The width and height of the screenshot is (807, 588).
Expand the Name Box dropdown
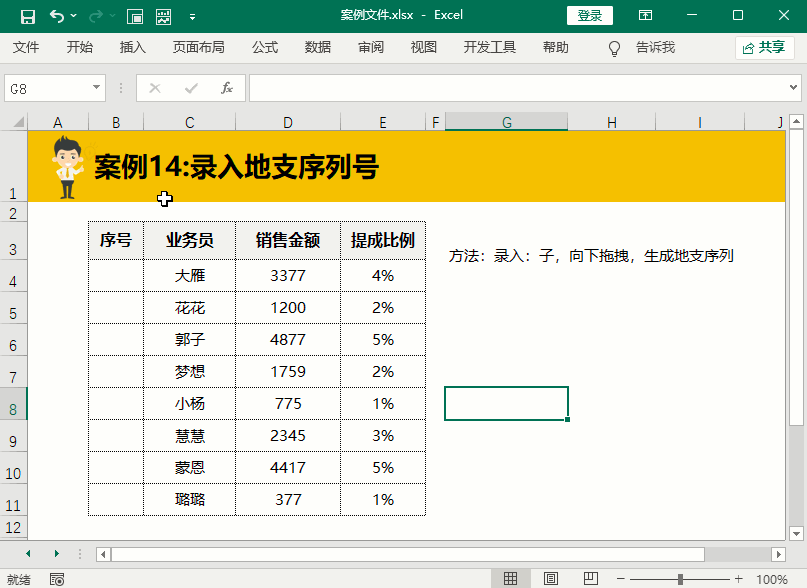[97, 88]
